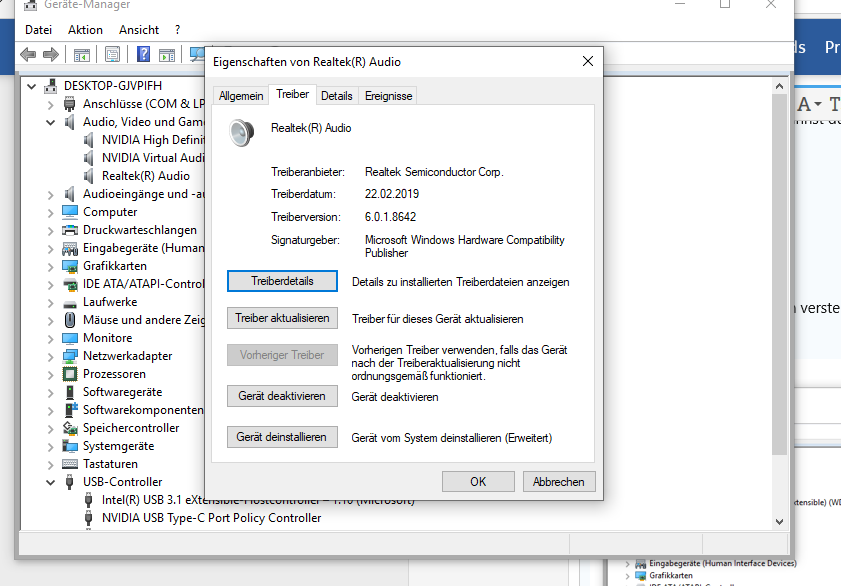Click the Druckwarteschlangen printer icon

pyautogui.click(x=70, y=230)
